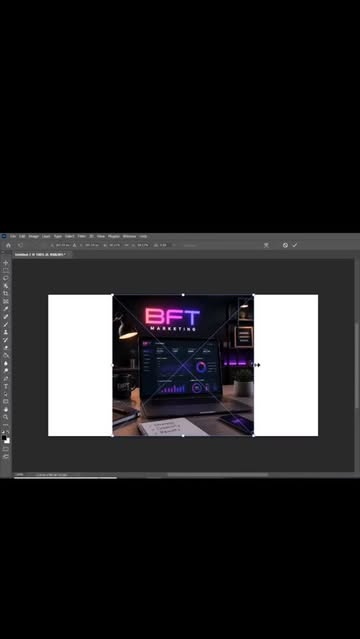Select the Lasso tool
360x639 pixels.
click(6, 278)
